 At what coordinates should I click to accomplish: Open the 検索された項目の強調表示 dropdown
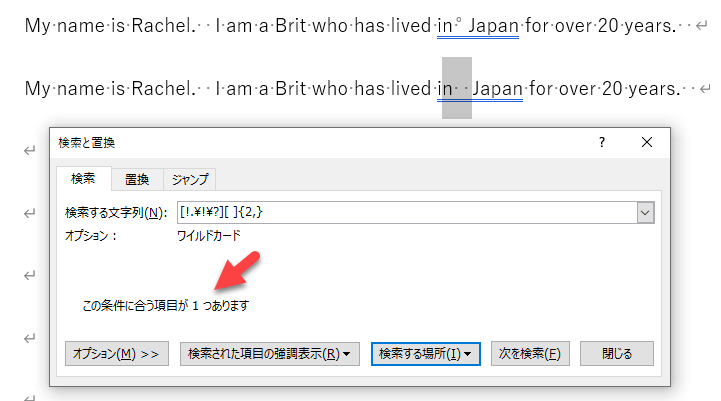point(270,353)
